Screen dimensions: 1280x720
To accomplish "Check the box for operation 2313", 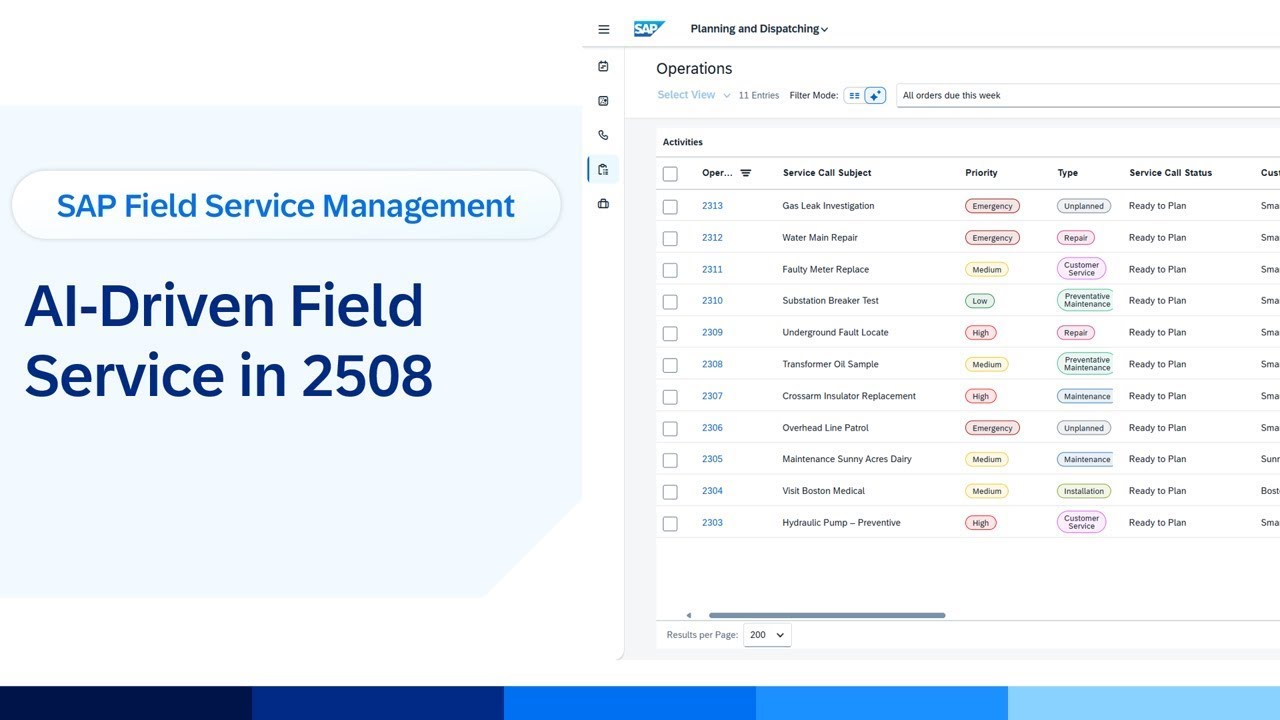I will 670,207.
